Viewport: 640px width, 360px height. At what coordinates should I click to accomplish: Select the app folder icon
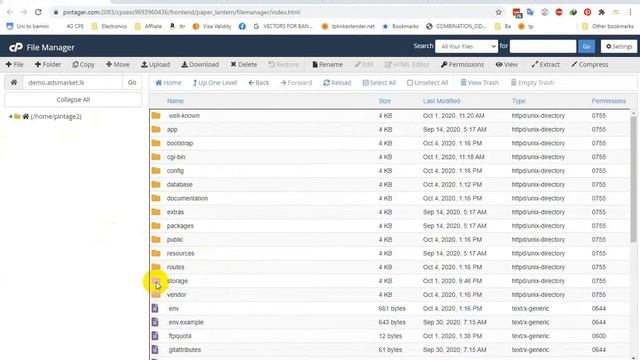coord(156,129)
